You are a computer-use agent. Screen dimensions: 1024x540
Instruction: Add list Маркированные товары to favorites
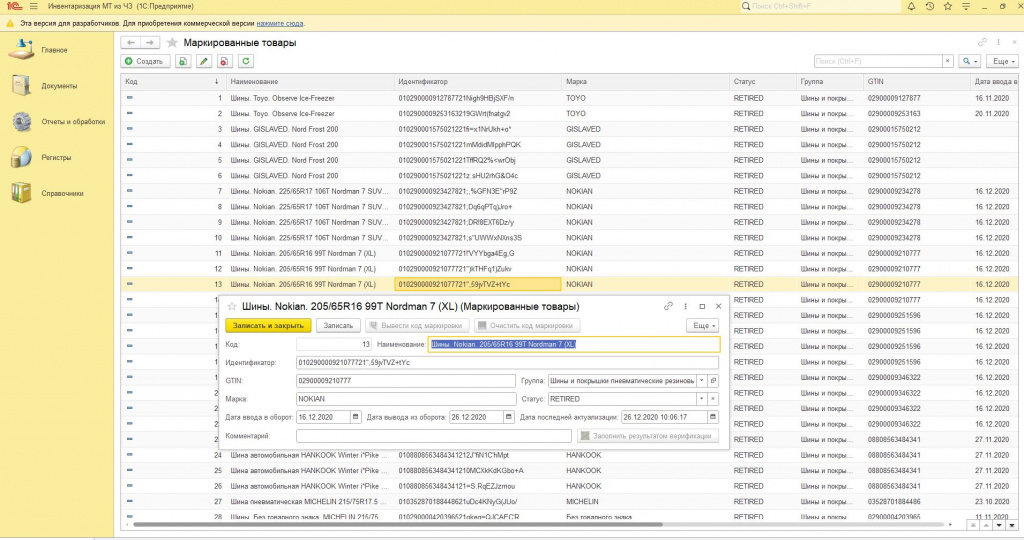(172, 42)
